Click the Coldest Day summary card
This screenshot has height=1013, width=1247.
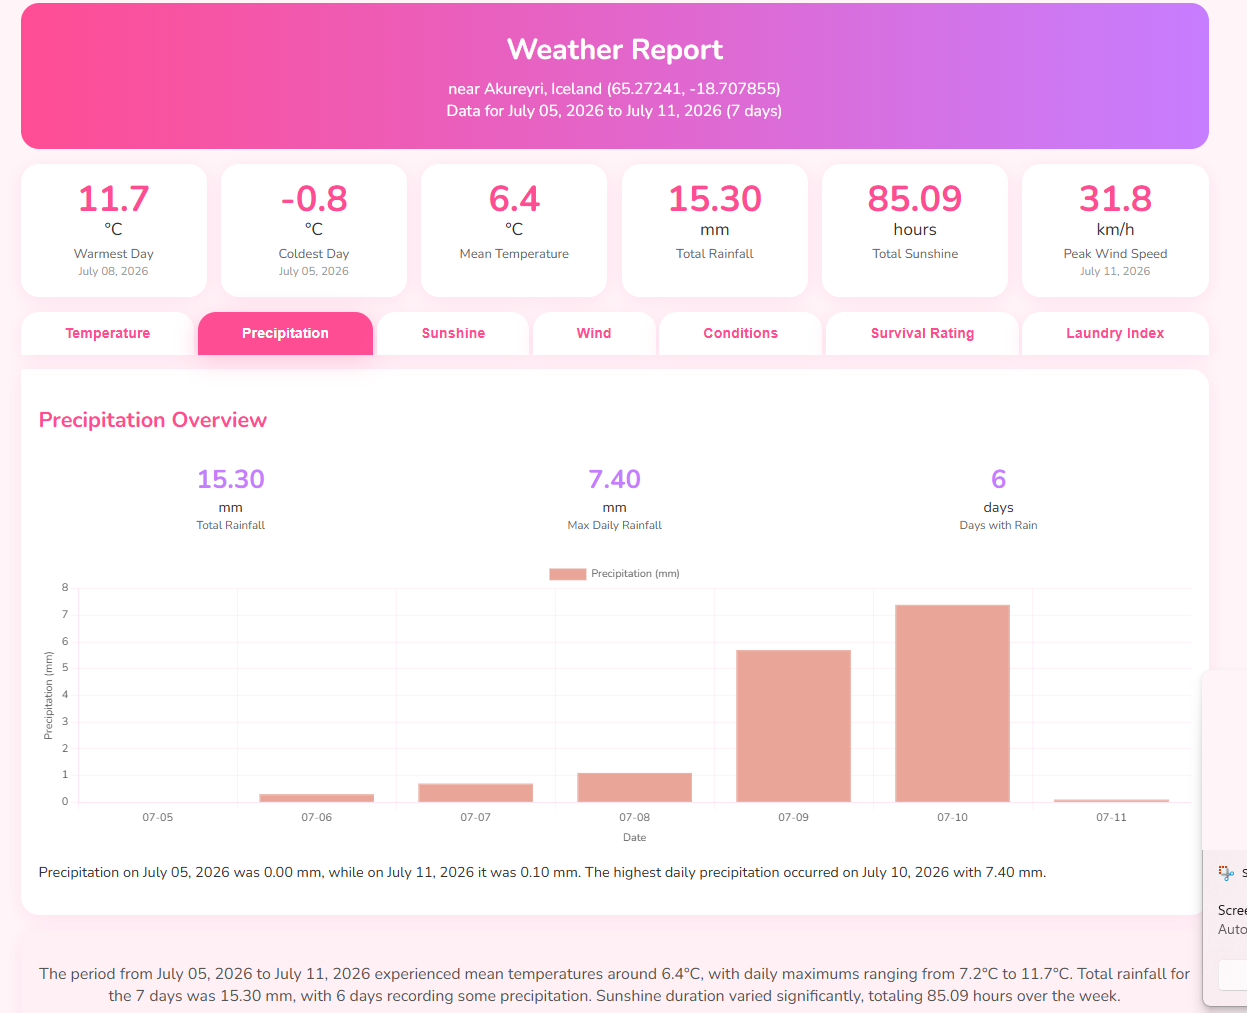(x=314, y=231)
